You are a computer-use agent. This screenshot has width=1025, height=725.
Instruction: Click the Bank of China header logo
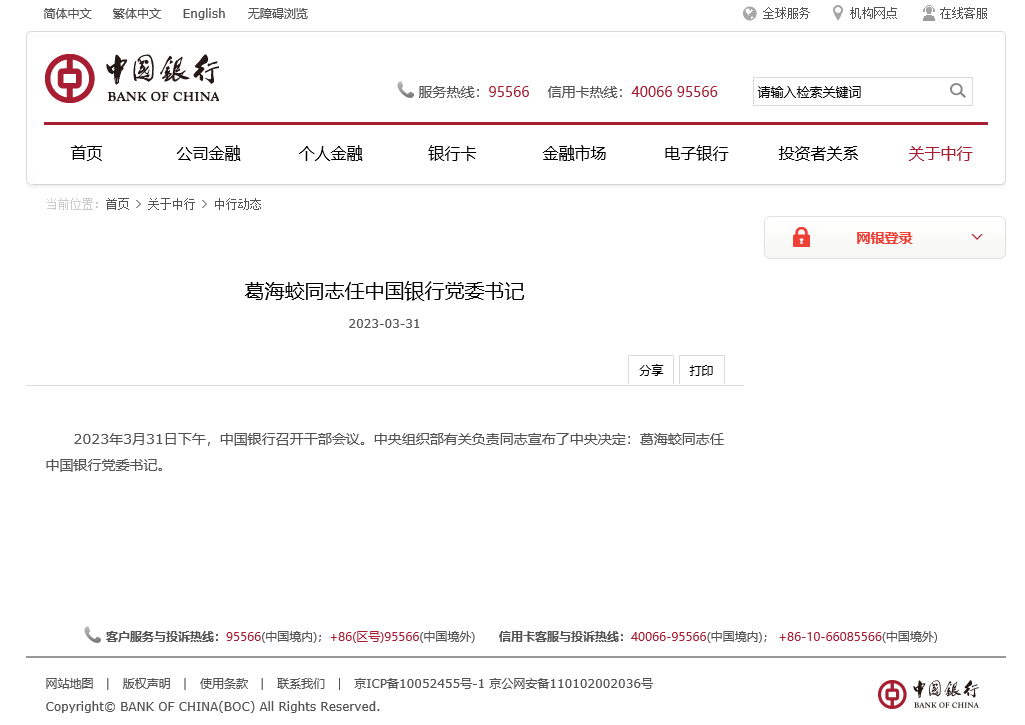(132, 78)
